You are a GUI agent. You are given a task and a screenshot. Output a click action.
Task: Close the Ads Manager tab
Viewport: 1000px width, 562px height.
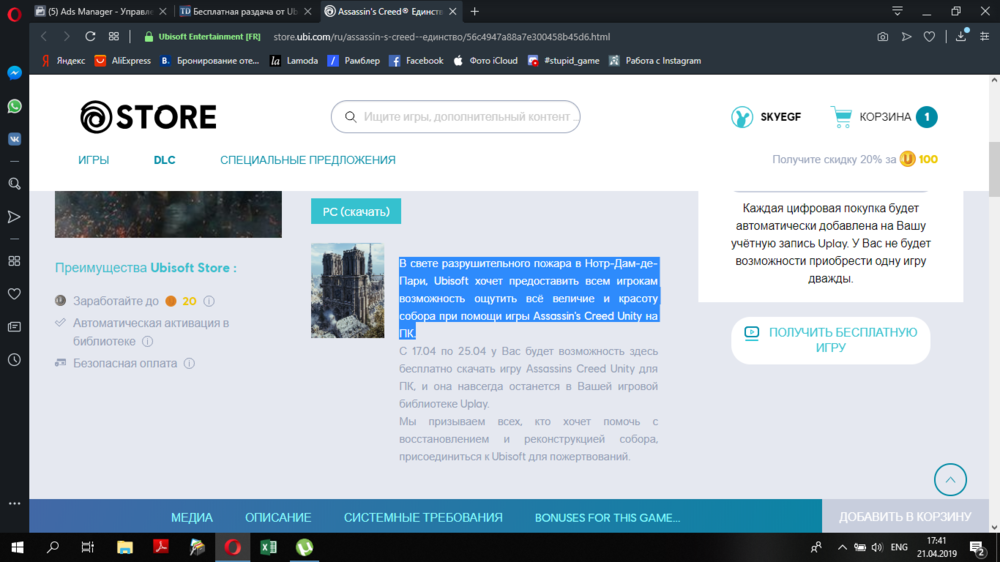163,11
